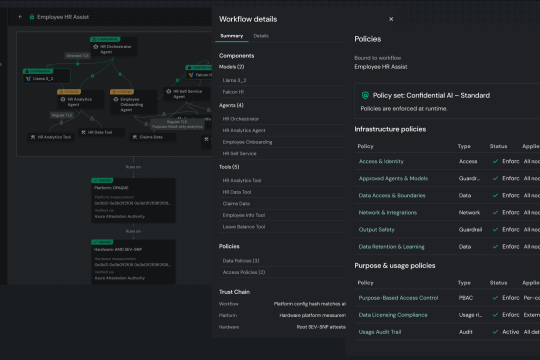Click the Platform: OPAQUE card

(133, 200)
